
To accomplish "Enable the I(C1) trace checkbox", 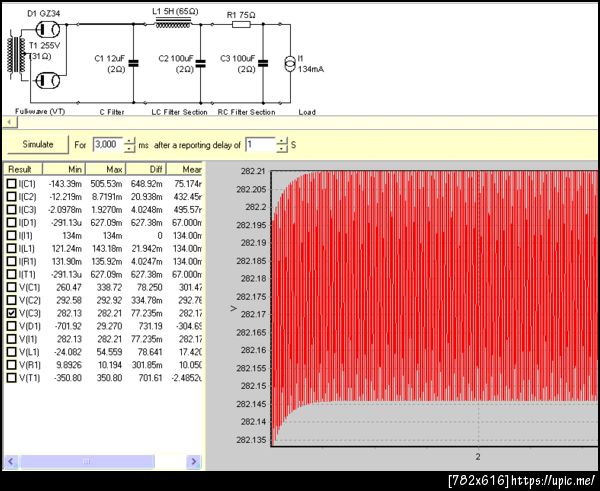I will (x=12, y=184).
